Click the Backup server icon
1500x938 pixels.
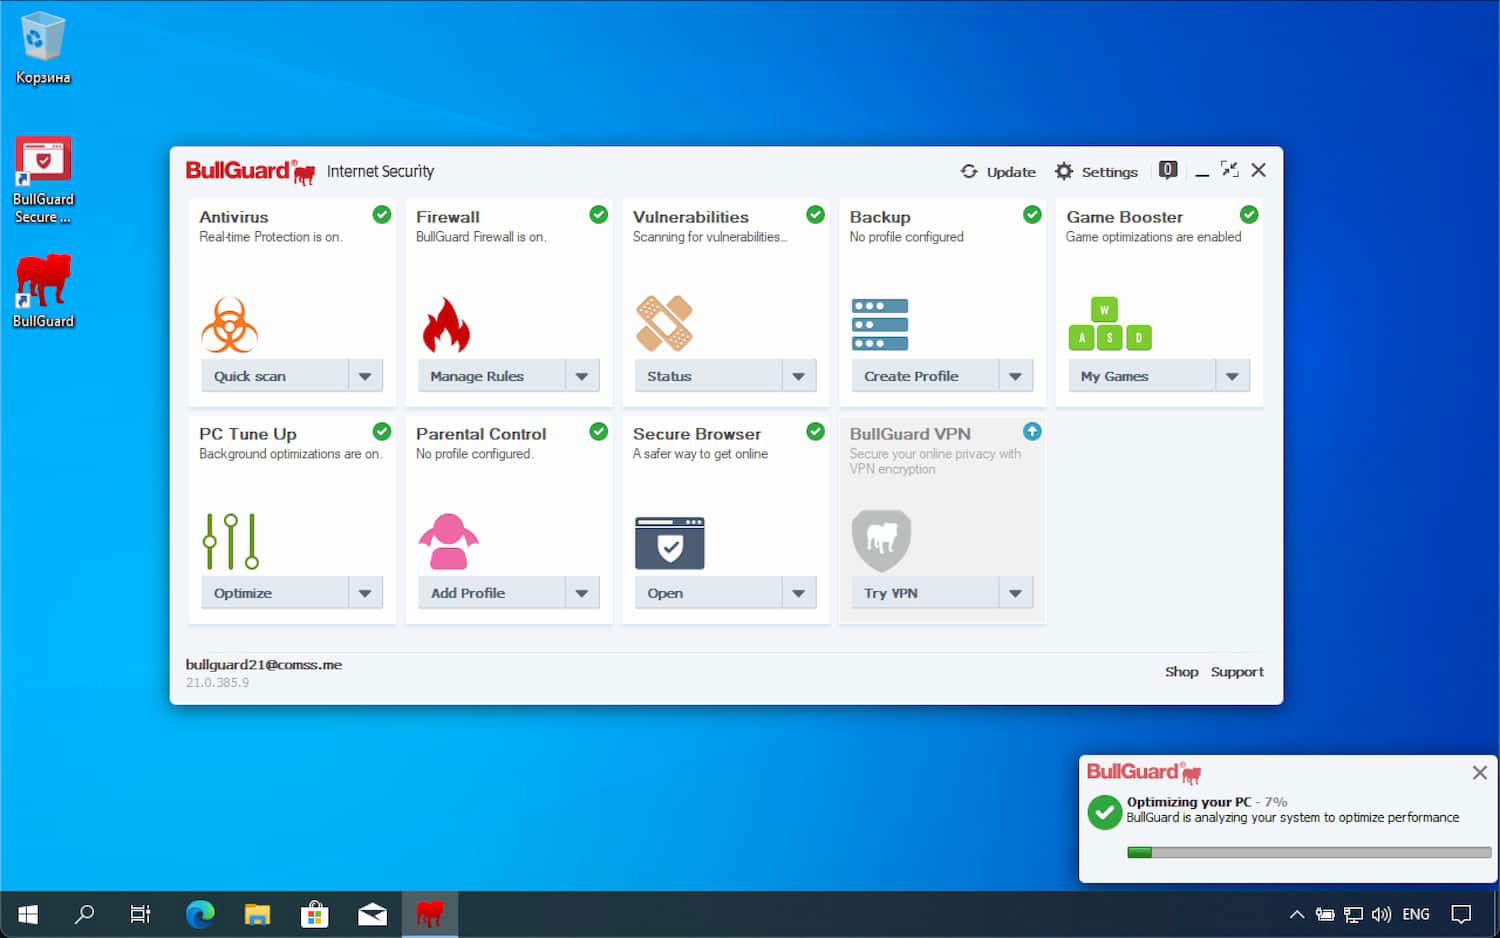(880, 323)
